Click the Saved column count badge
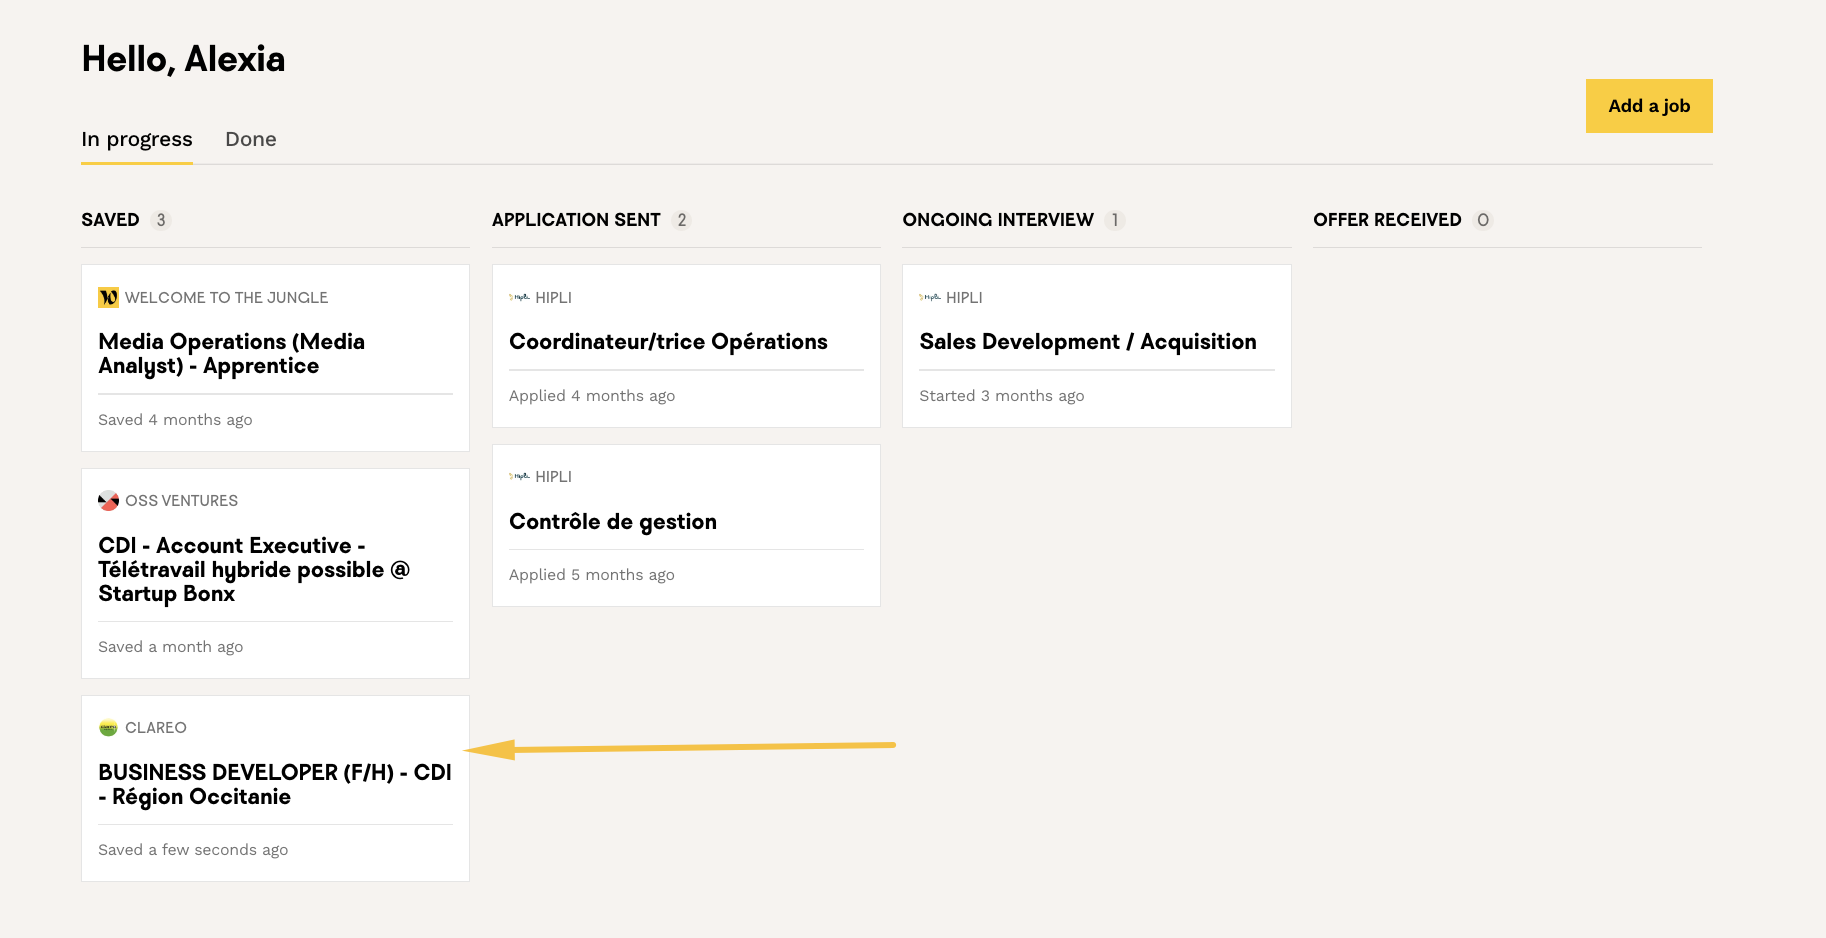The image size is (1826, 938). tap(161, 220)
